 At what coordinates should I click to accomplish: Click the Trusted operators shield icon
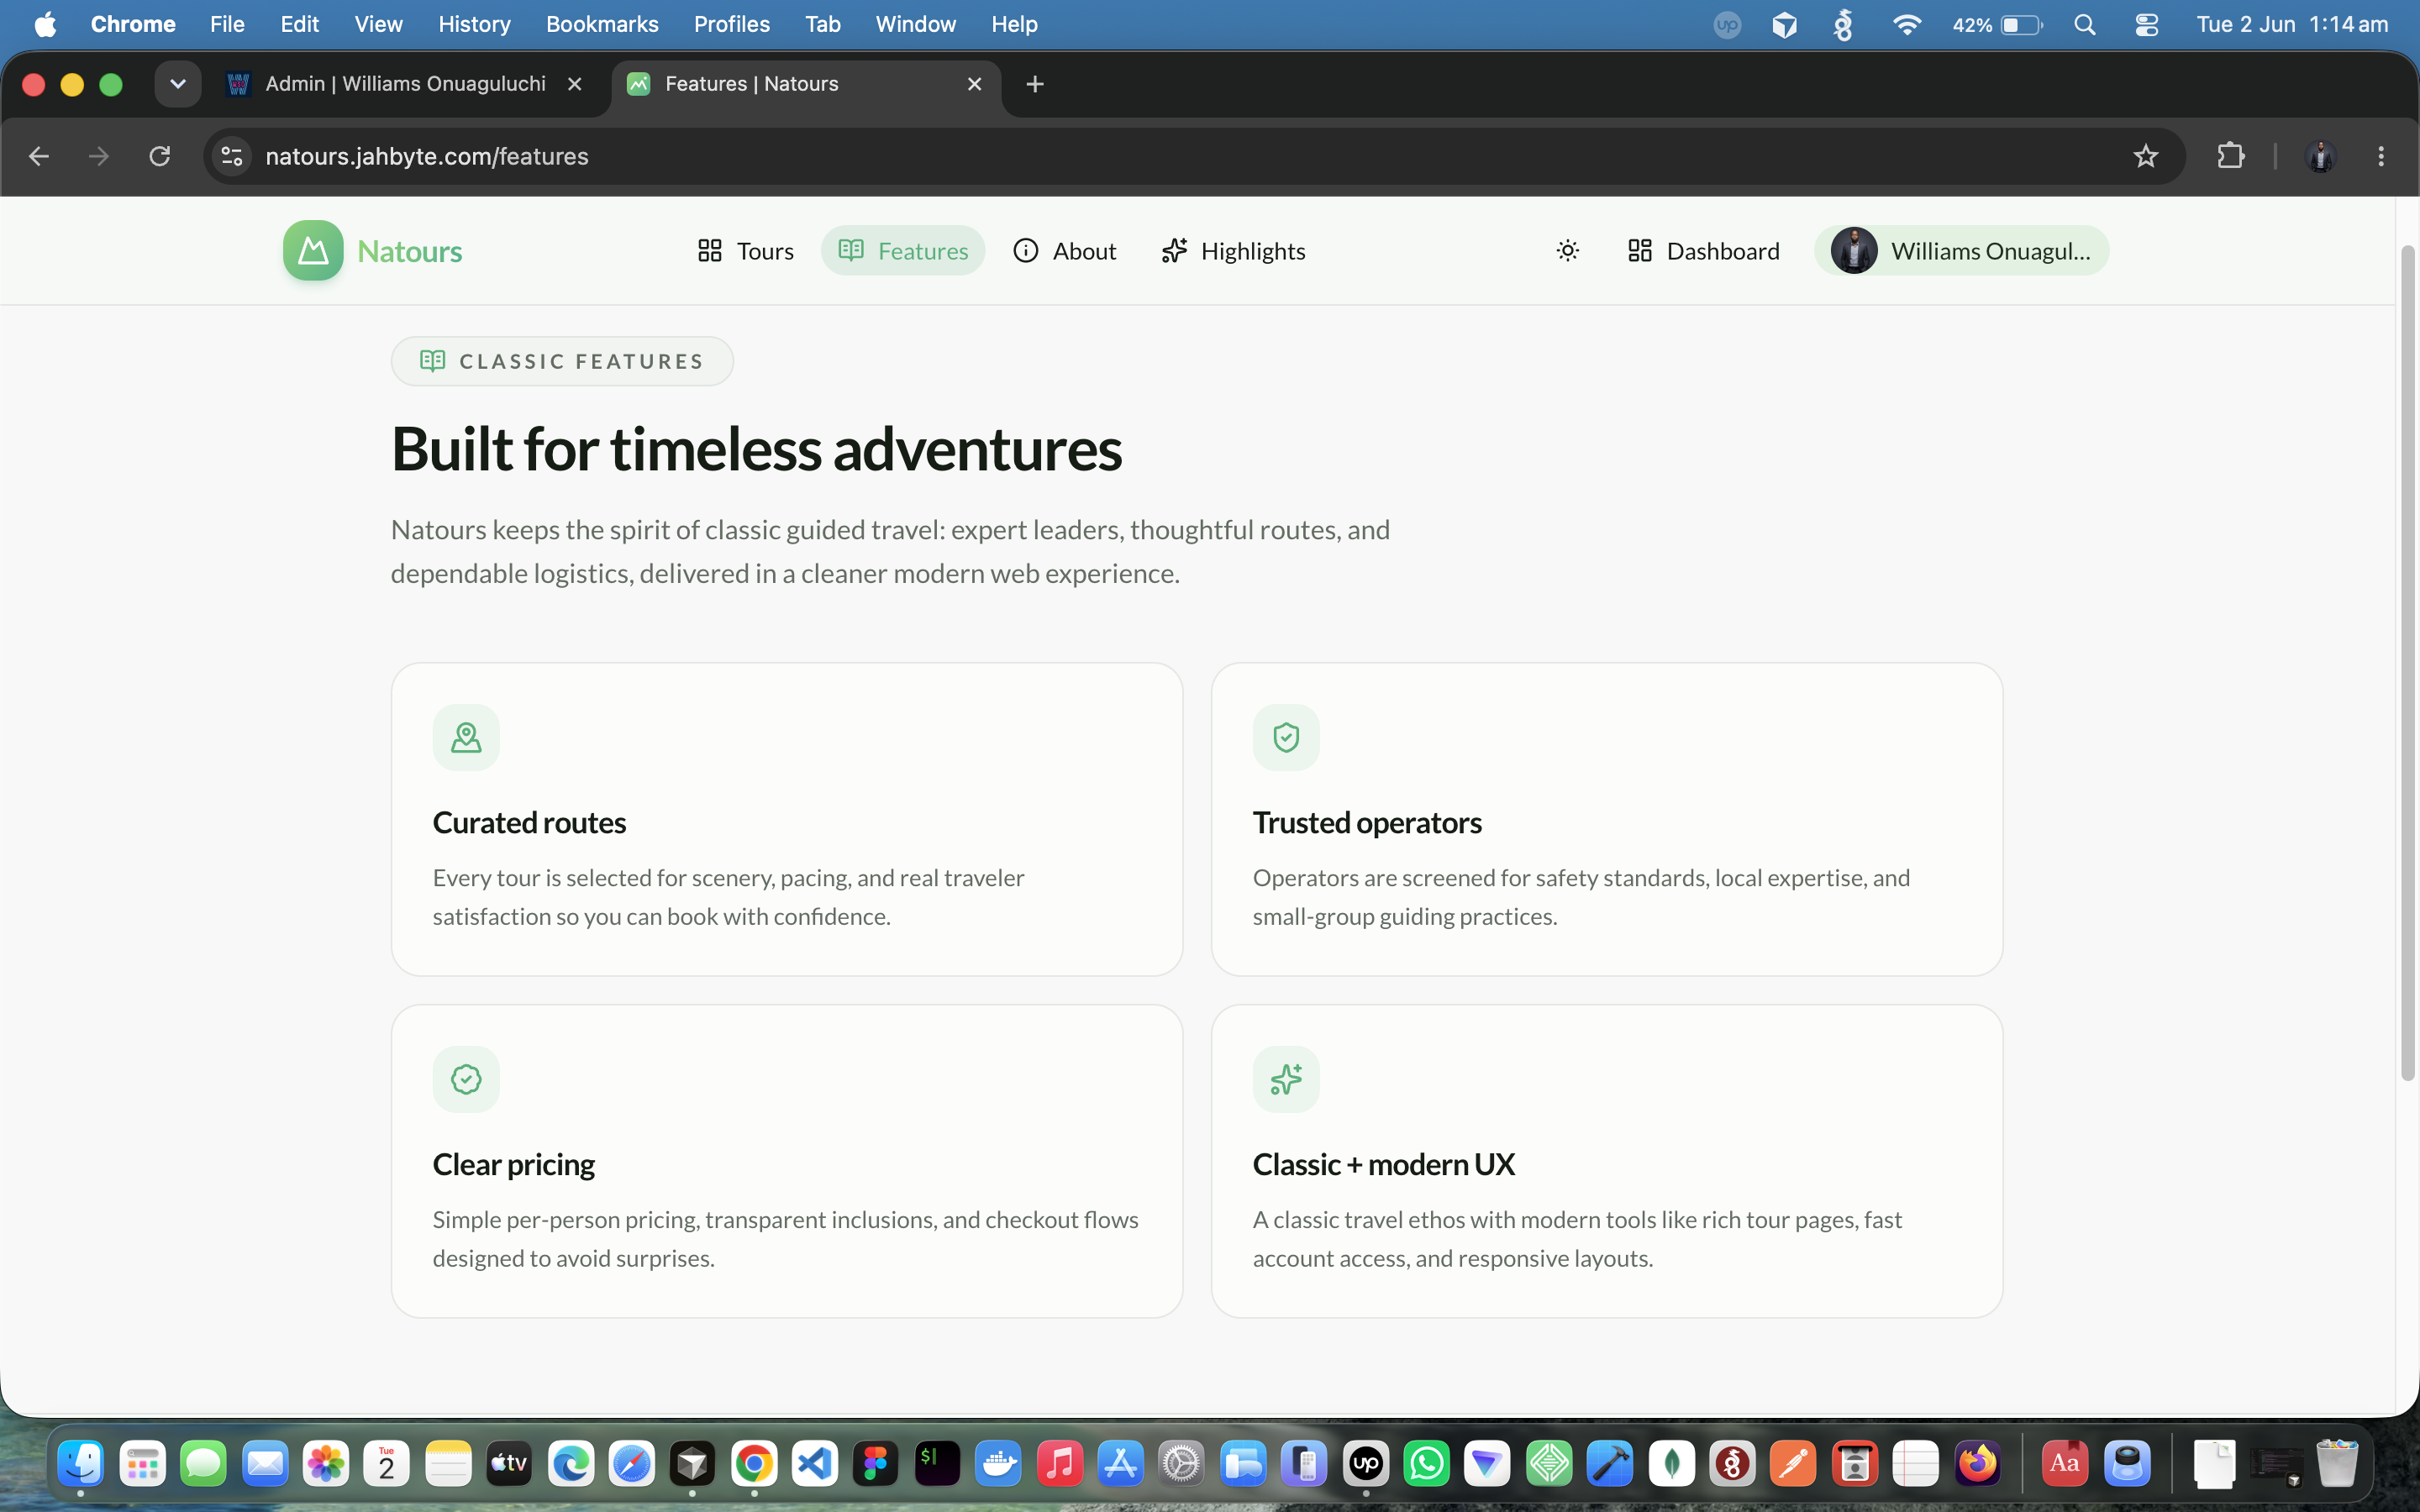[1286, 738]
